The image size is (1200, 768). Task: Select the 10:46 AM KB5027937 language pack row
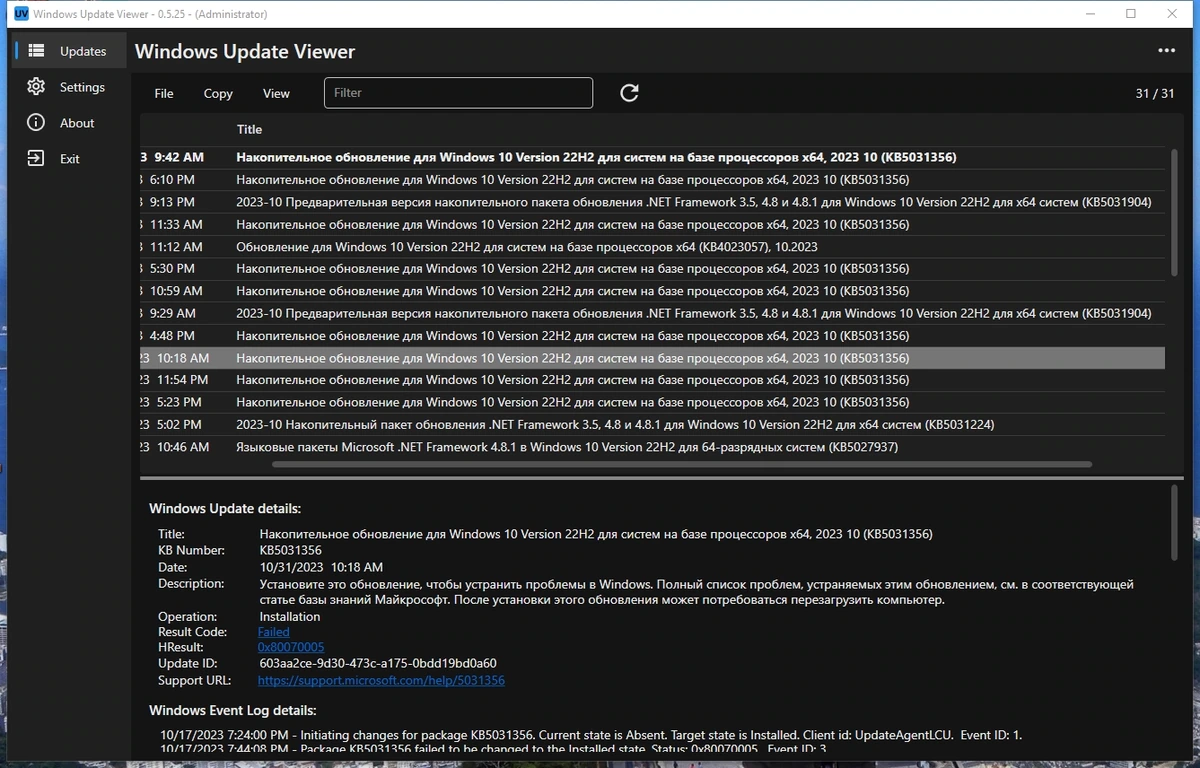click(652, 447)
